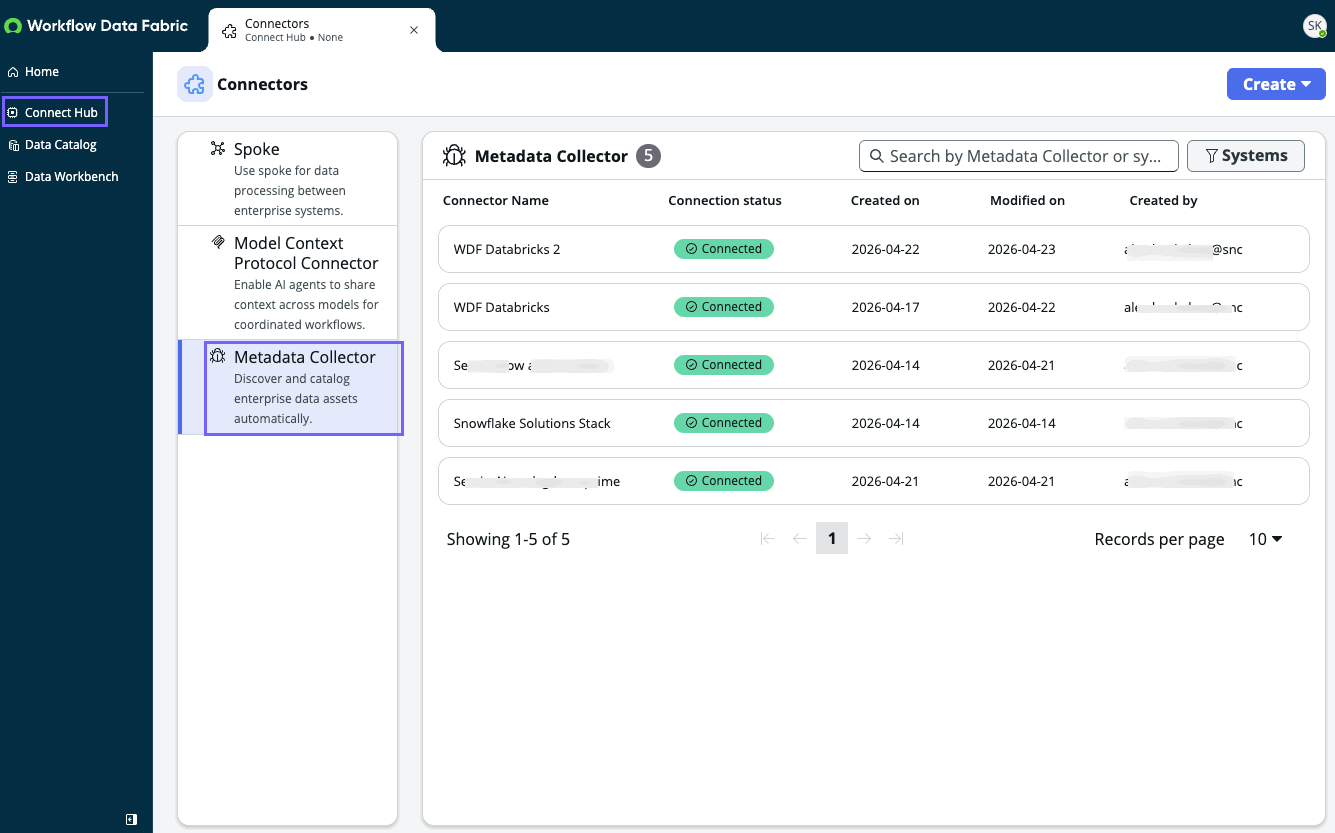The width and height of the screenshot is (1335, 833).
Task: Click the Metadata Collector heading bug icon
Action: [454, 156]
